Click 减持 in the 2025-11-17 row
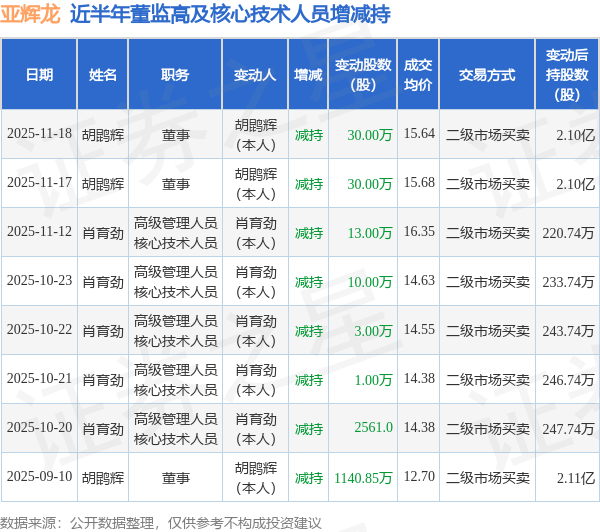 click(x=308, y=183)
